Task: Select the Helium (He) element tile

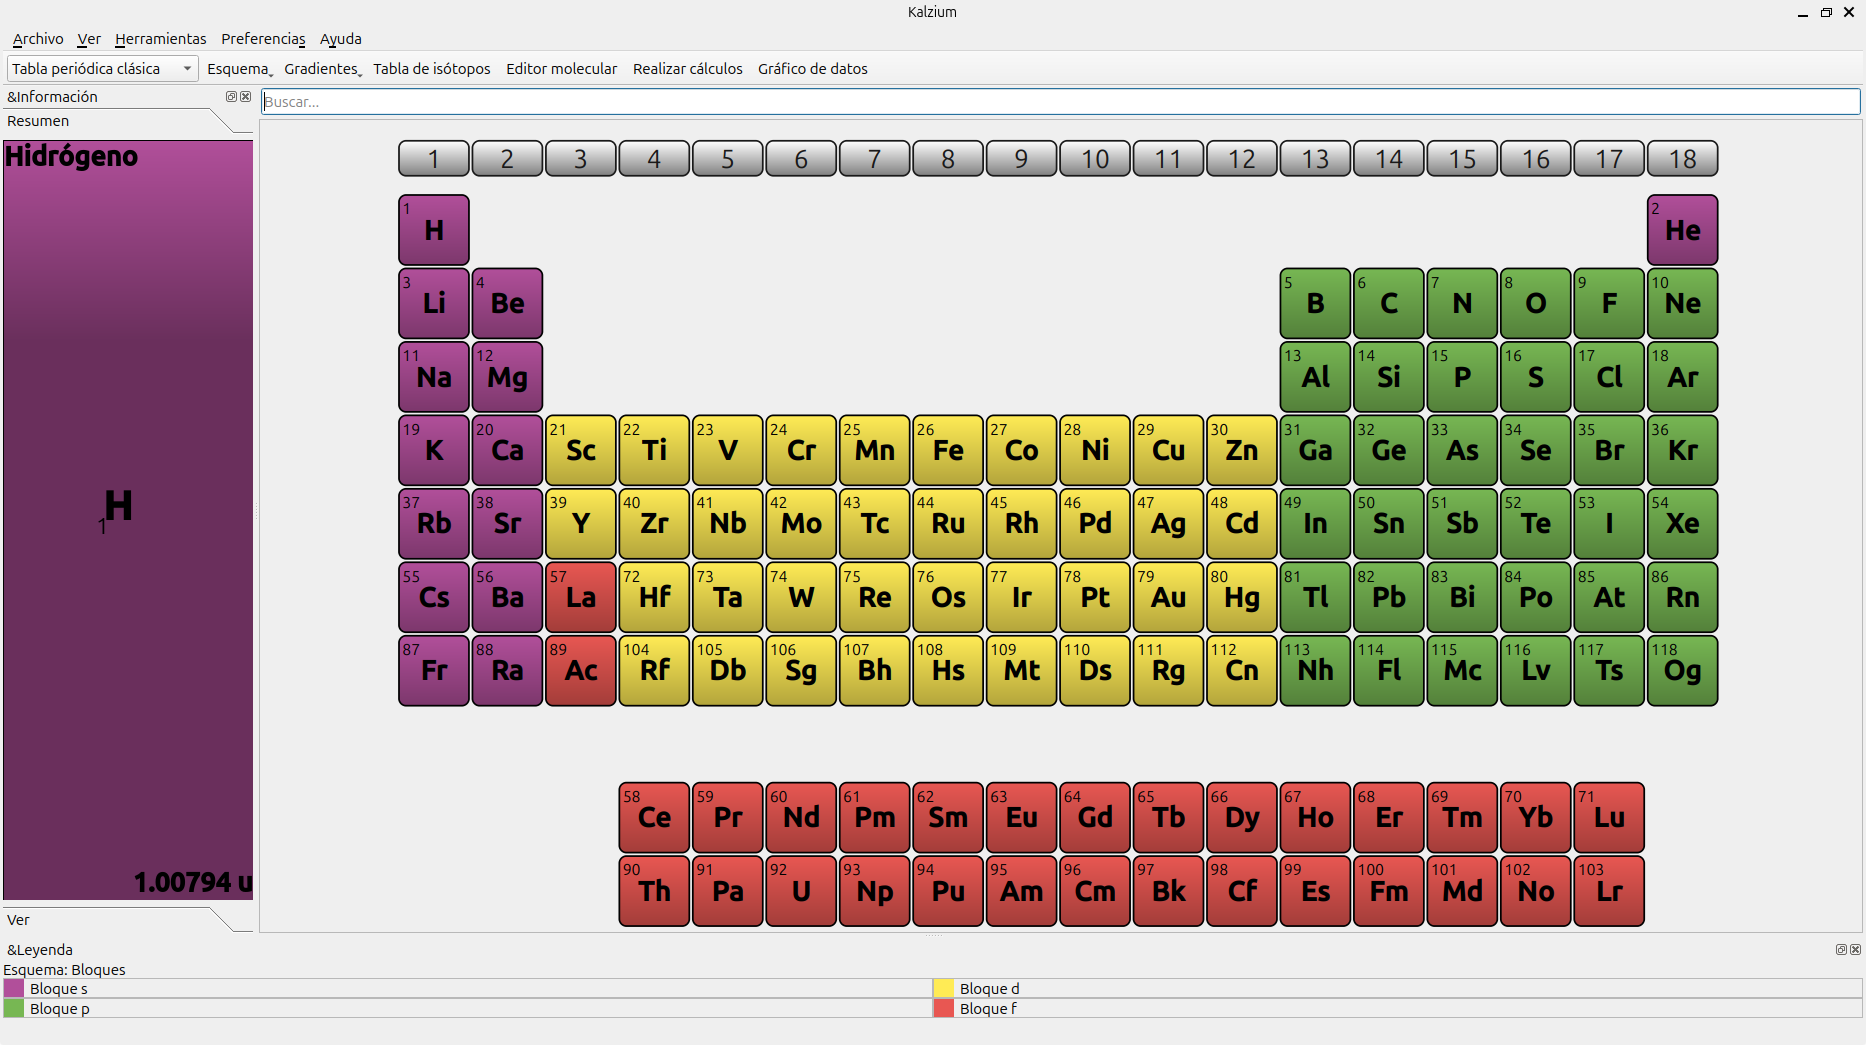Action: point(1682,230)
